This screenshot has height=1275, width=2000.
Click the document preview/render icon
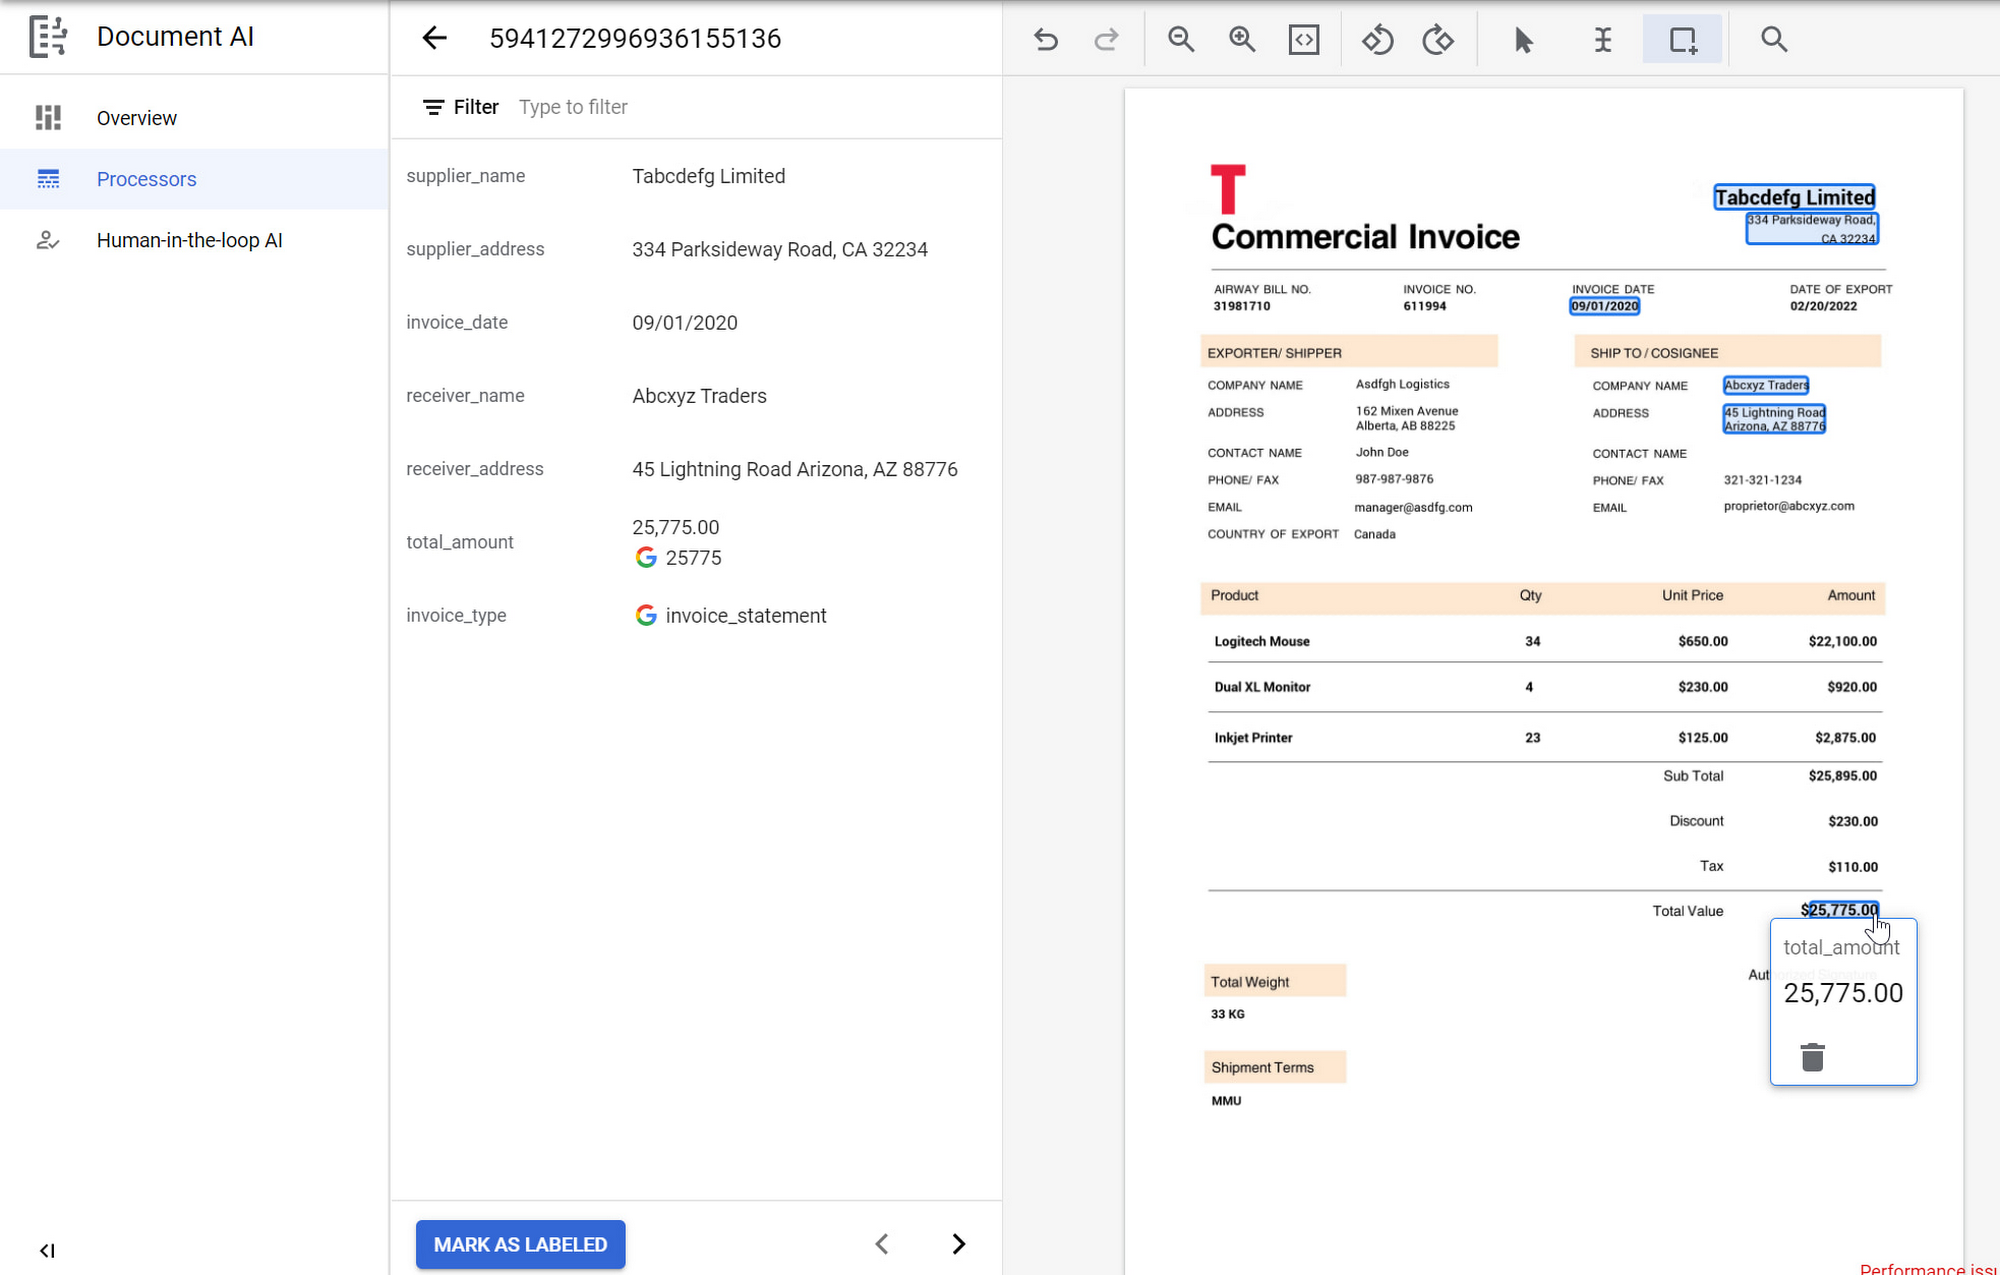tap(1303, 39)
